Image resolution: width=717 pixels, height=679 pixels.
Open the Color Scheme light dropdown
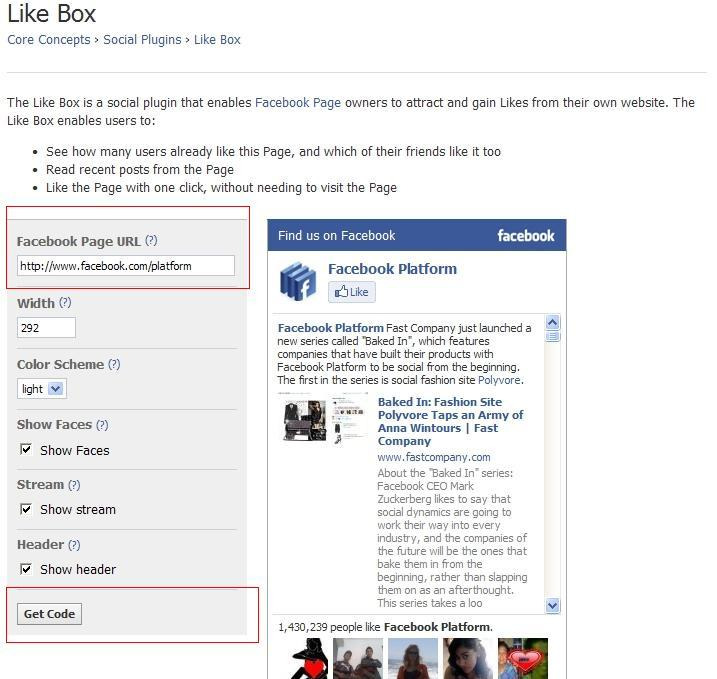pos(42,389)
